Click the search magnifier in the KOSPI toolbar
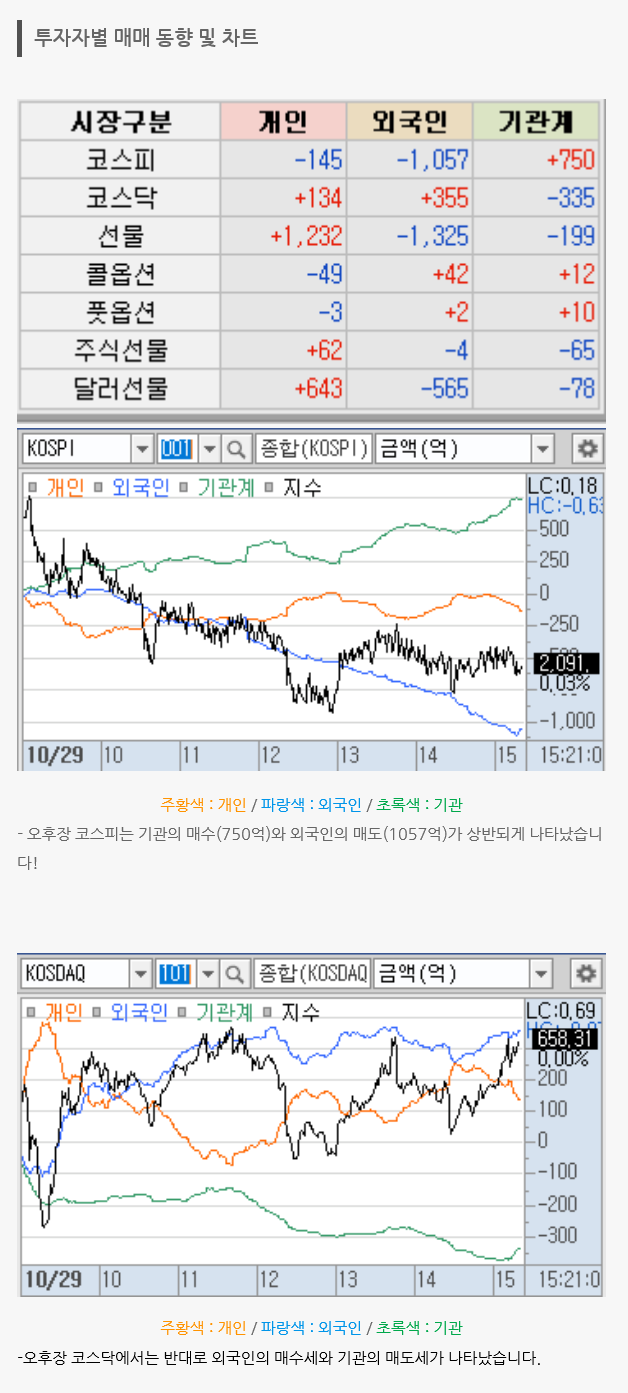The width and height of the screenshot is (628, 1393). [x=236, y=449]
